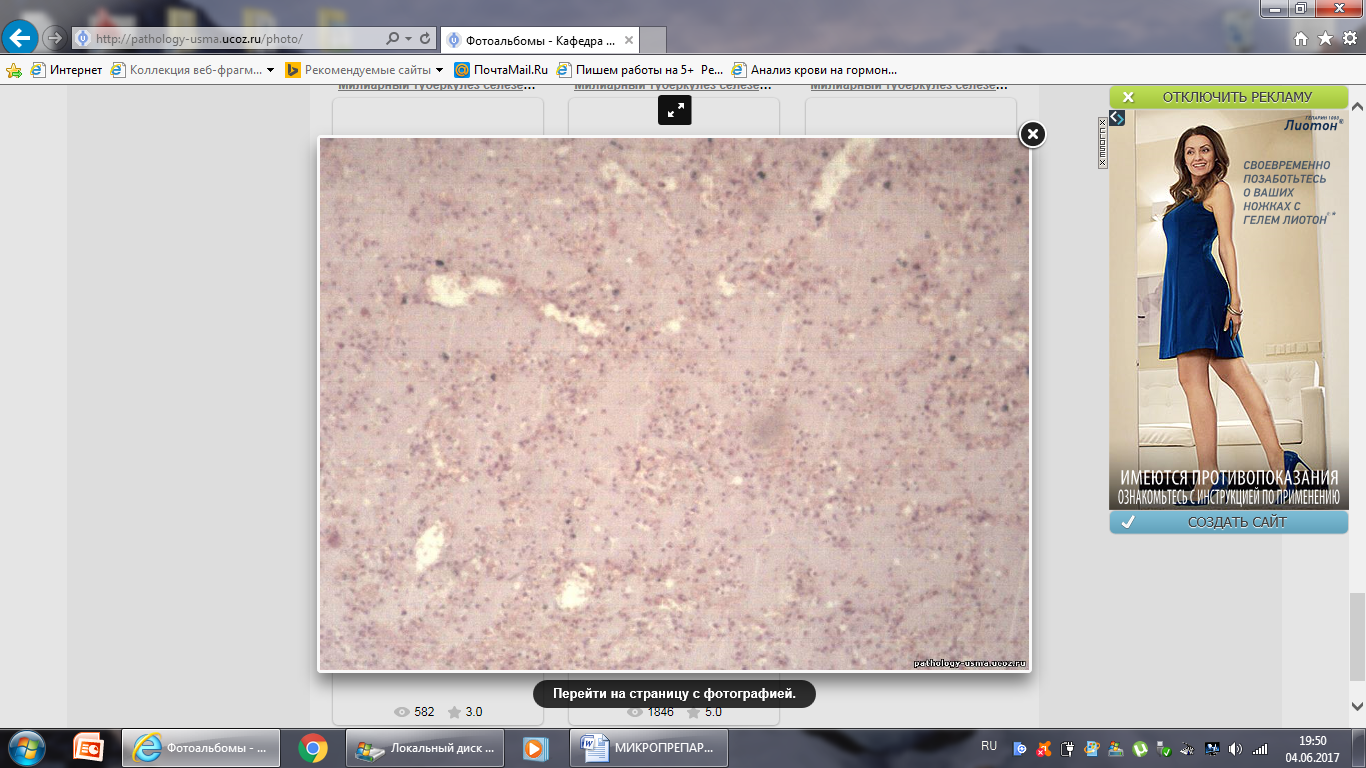Screen dimensions: 1366x768
Task: Click ОТКЛЮЧИТЬ РЕКЛАМУ green button
Action: tap(1229, 97)
